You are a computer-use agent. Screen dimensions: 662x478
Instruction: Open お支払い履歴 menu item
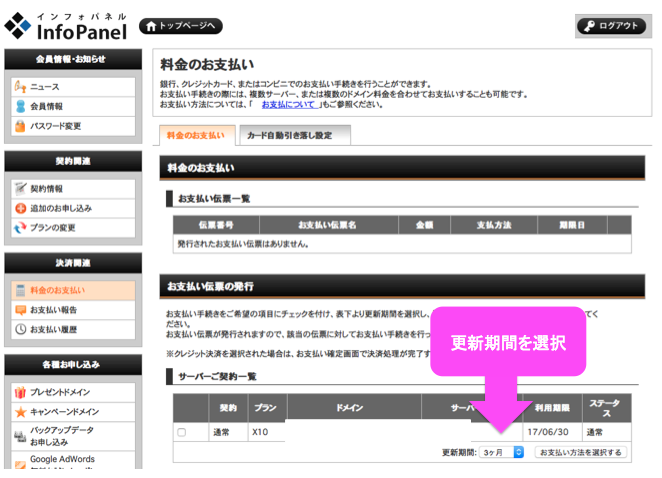pos(73,329)
